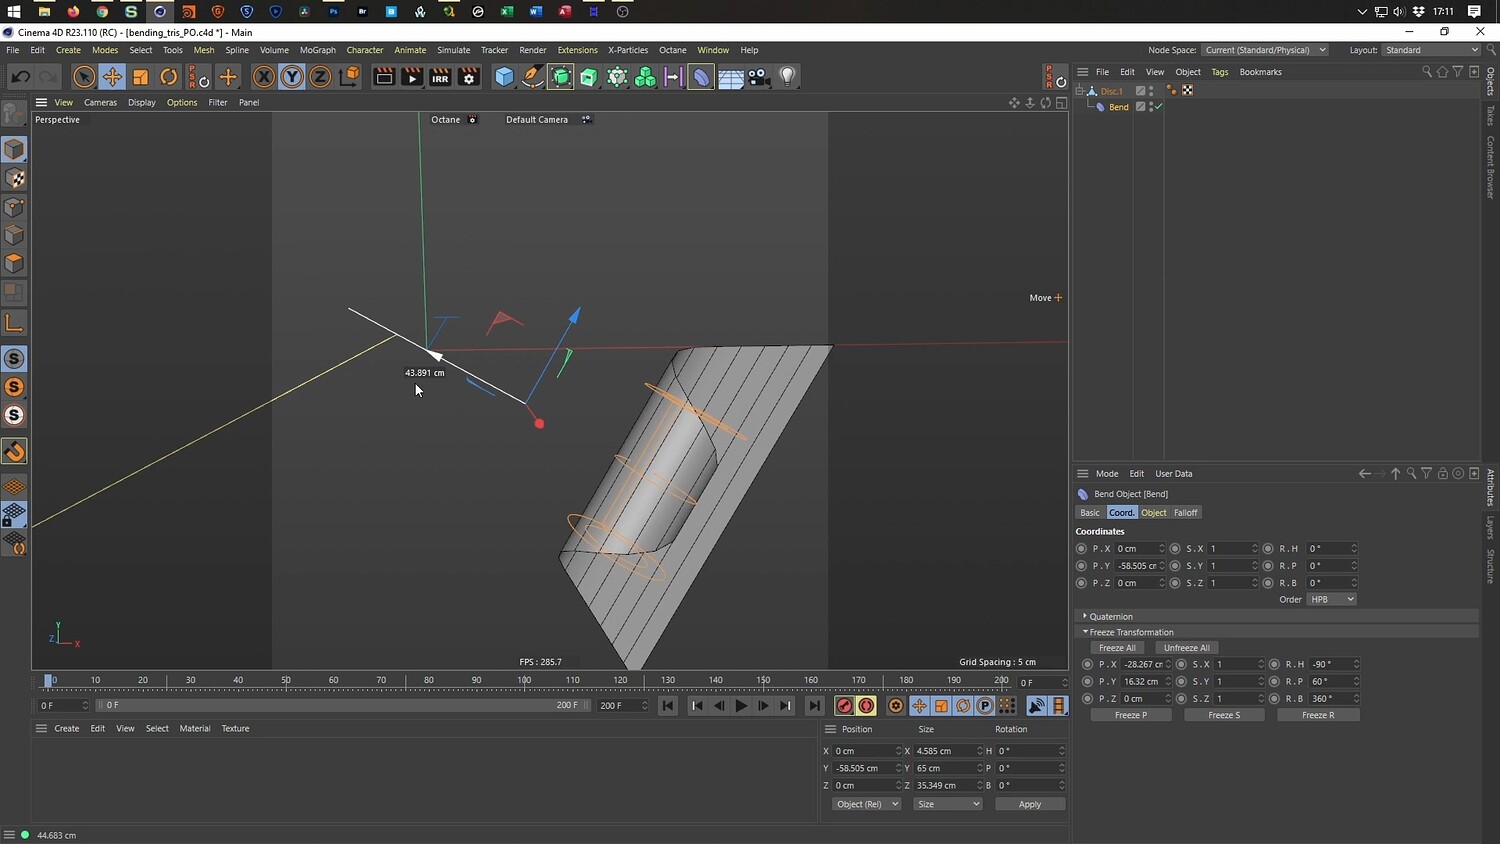This screenshot has width=1500, height=844.
Task: Toggle Y axis lock
Action: point(292,77)
